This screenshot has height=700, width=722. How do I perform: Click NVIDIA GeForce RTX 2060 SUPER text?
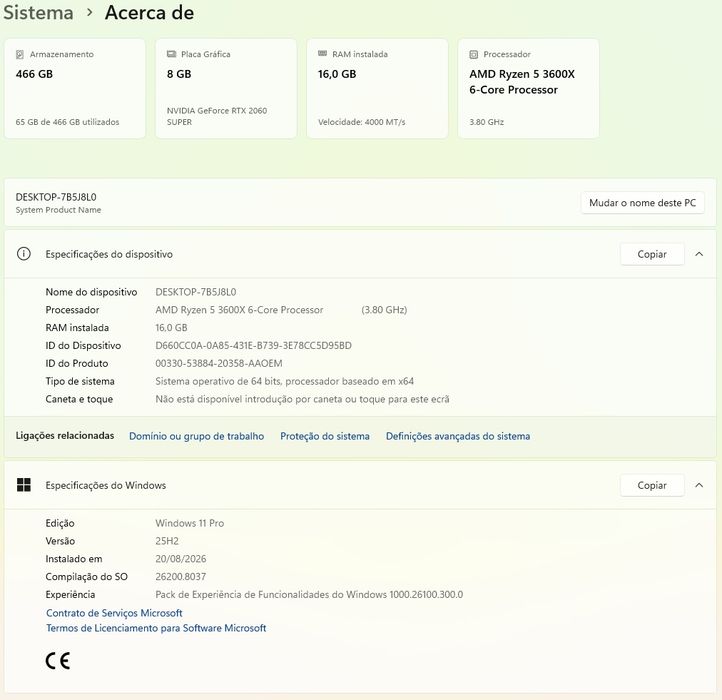(217, 116)
